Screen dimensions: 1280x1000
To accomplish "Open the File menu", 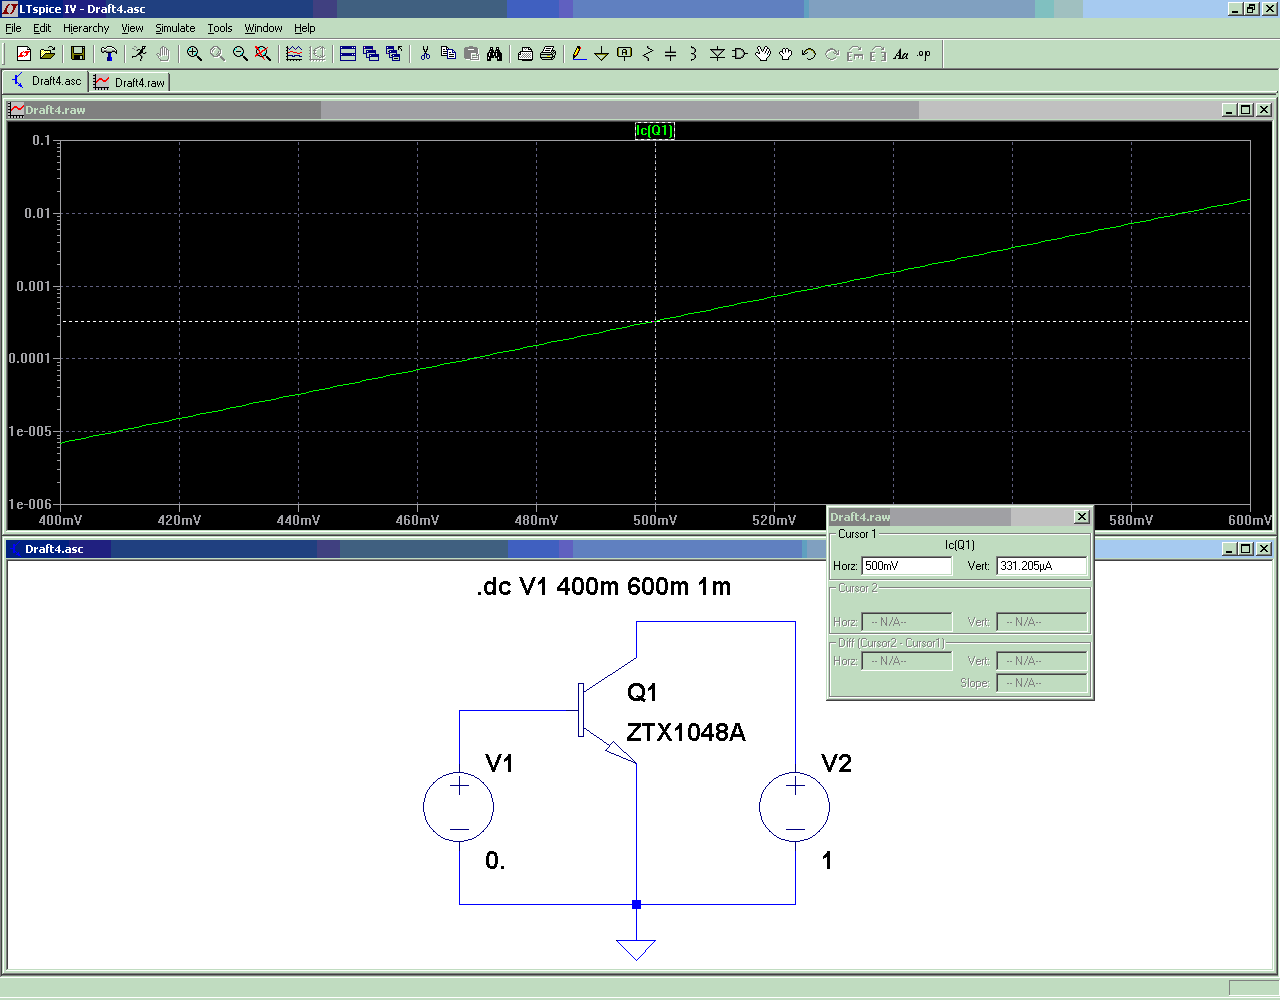I will [13, 28].
